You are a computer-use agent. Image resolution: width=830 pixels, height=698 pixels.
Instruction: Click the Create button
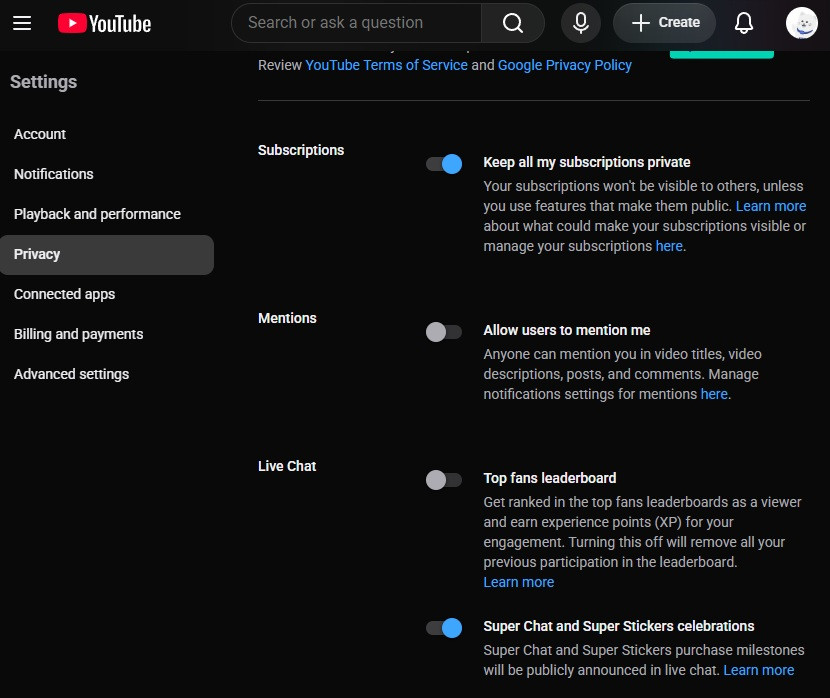664,23
